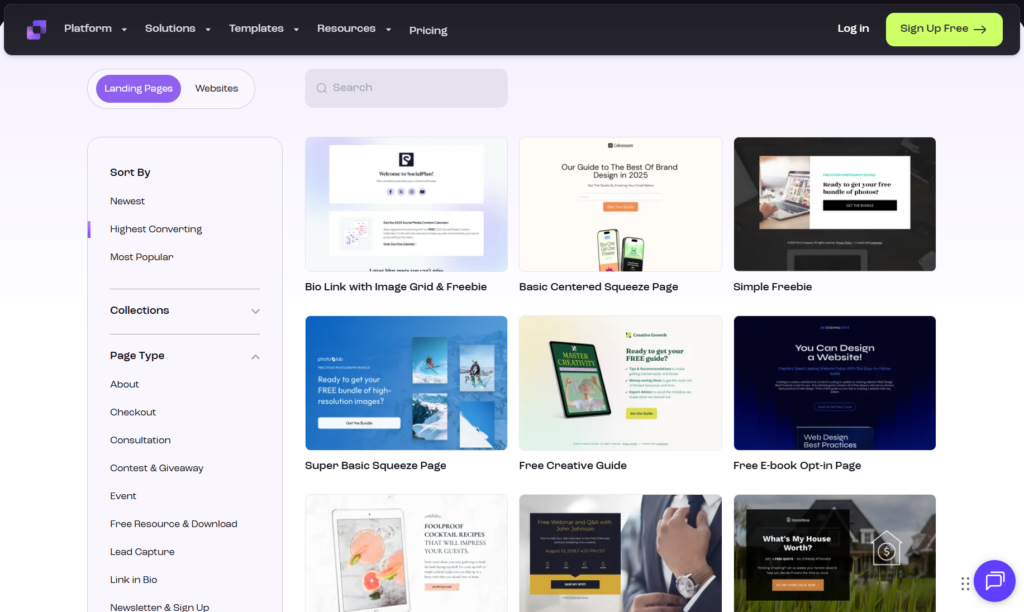Select the Landing Pages tab

point(137,88)
